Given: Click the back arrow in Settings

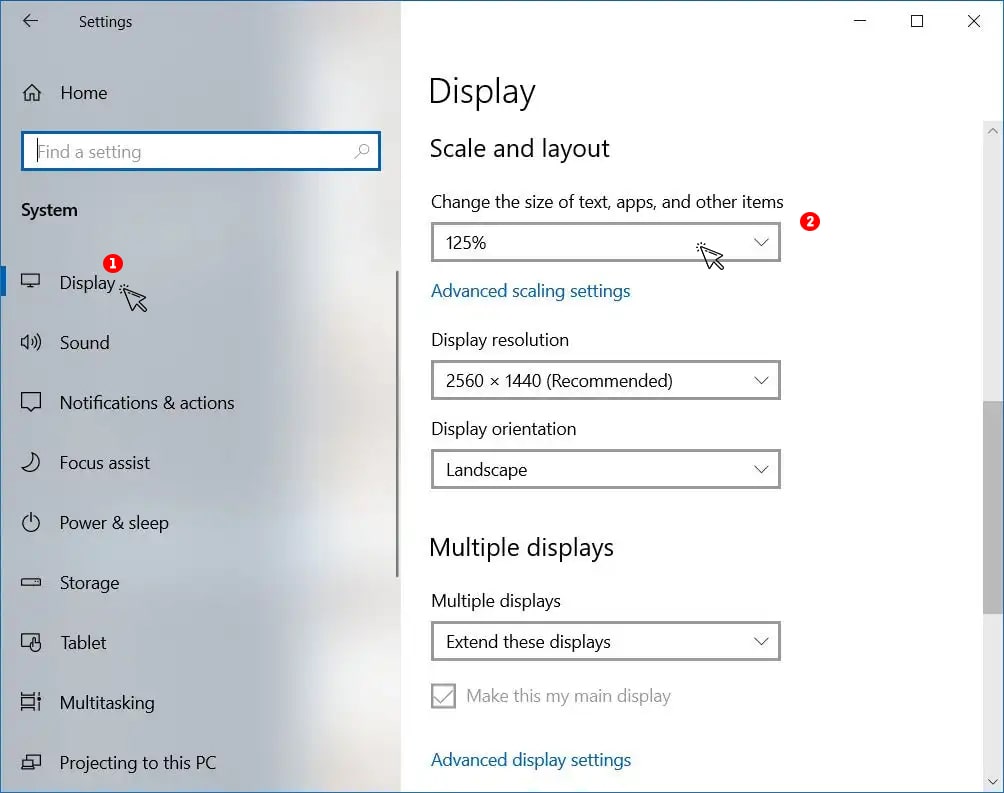Looking at the screenshot, I should 30,21.
